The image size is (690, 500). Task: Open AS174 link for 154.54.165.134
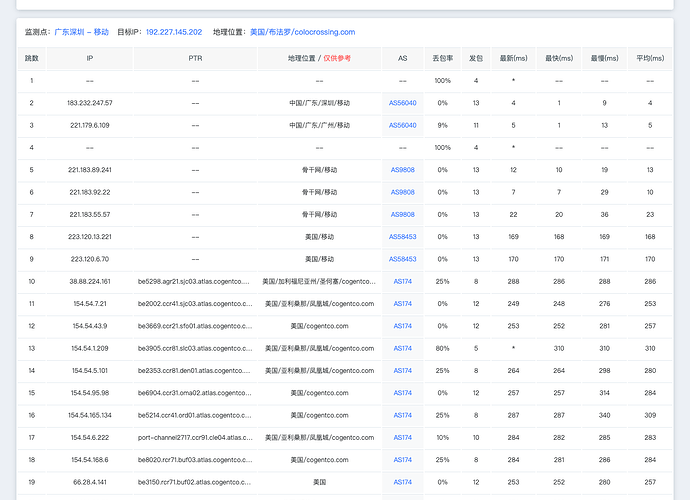pyautogui.click(x=403, y=415)
